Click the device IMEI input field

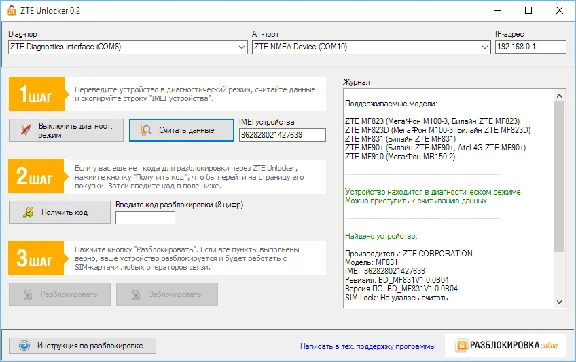coord(282,135)
